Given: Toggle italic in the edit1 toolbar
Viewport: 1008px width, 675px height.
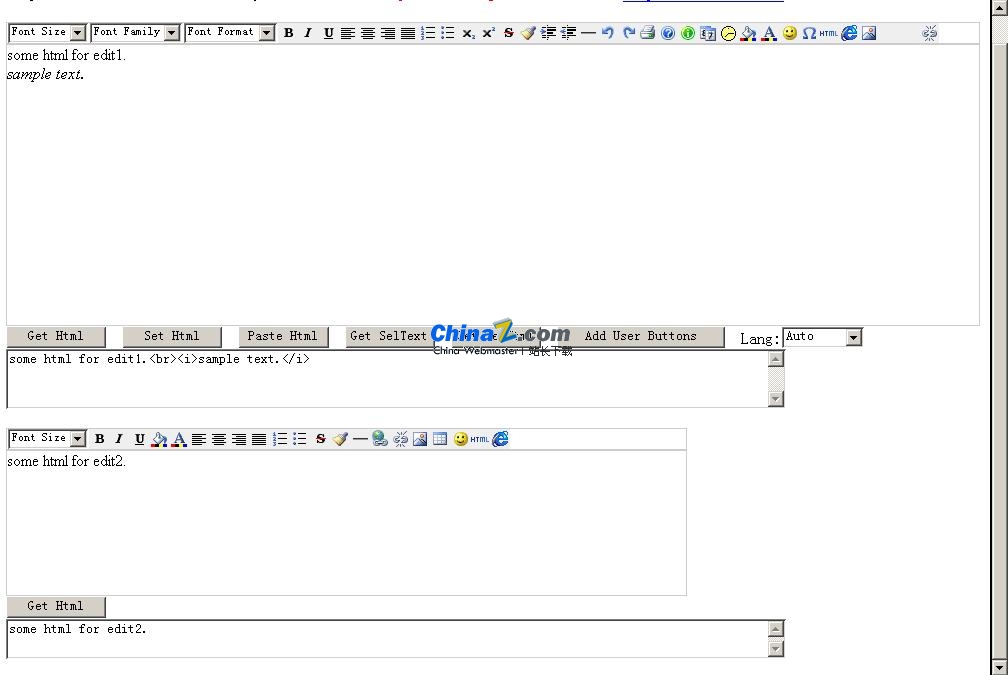Looking at the screenshot, I should click(308, 33).
